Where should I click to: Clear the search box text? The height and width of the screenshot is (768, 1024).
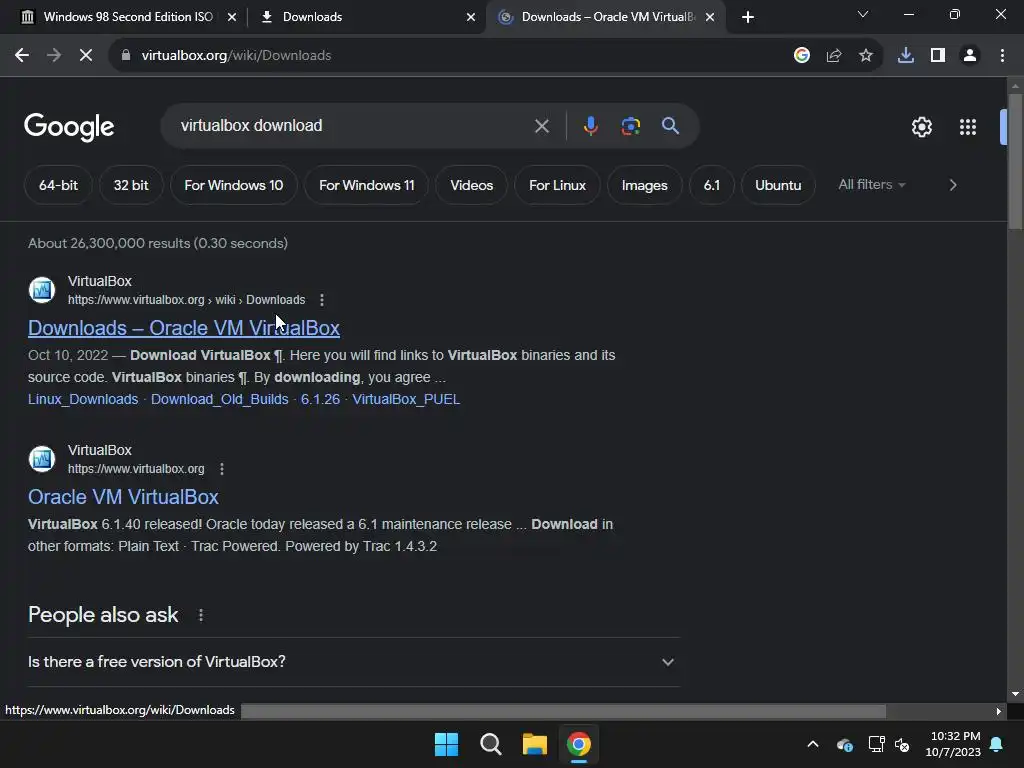point(541,126)
